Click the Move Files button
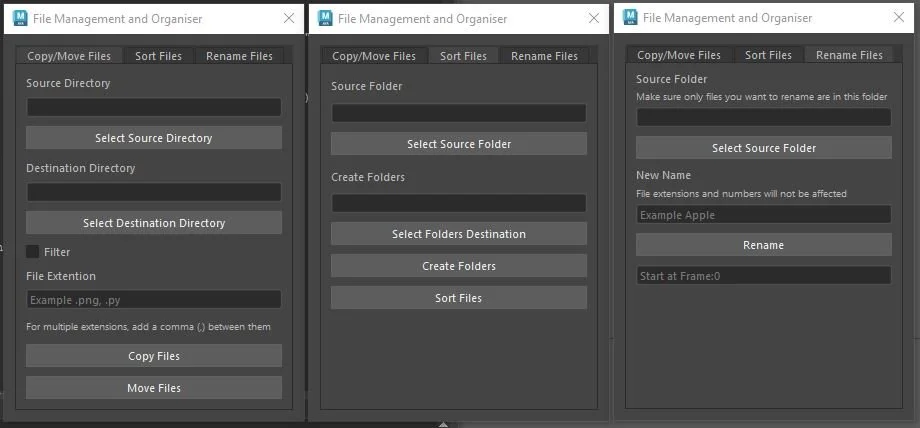The image size is (920, 428). [x=154, y=388]
